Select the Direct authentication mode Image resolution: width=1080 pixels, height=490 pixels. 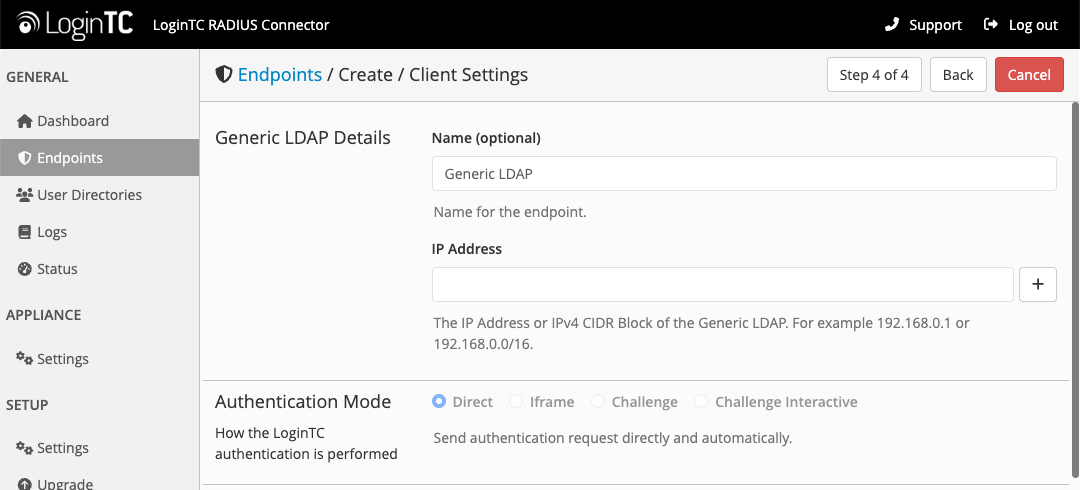pyautogui.click(x=439, y=402)
